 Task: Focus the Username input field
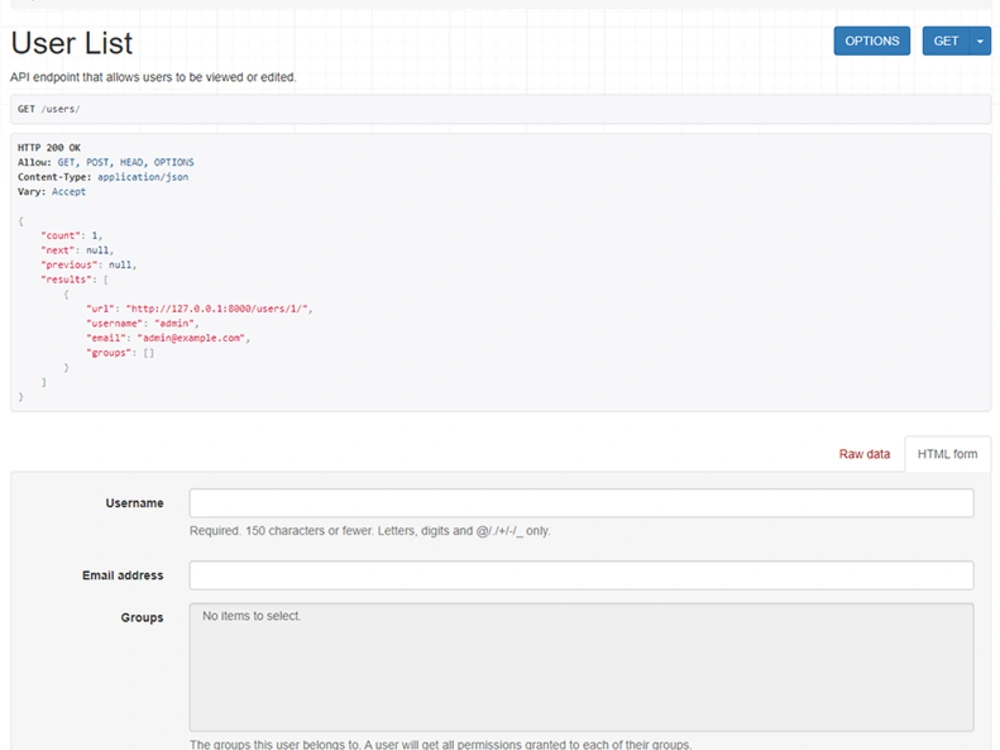(583, 503)
